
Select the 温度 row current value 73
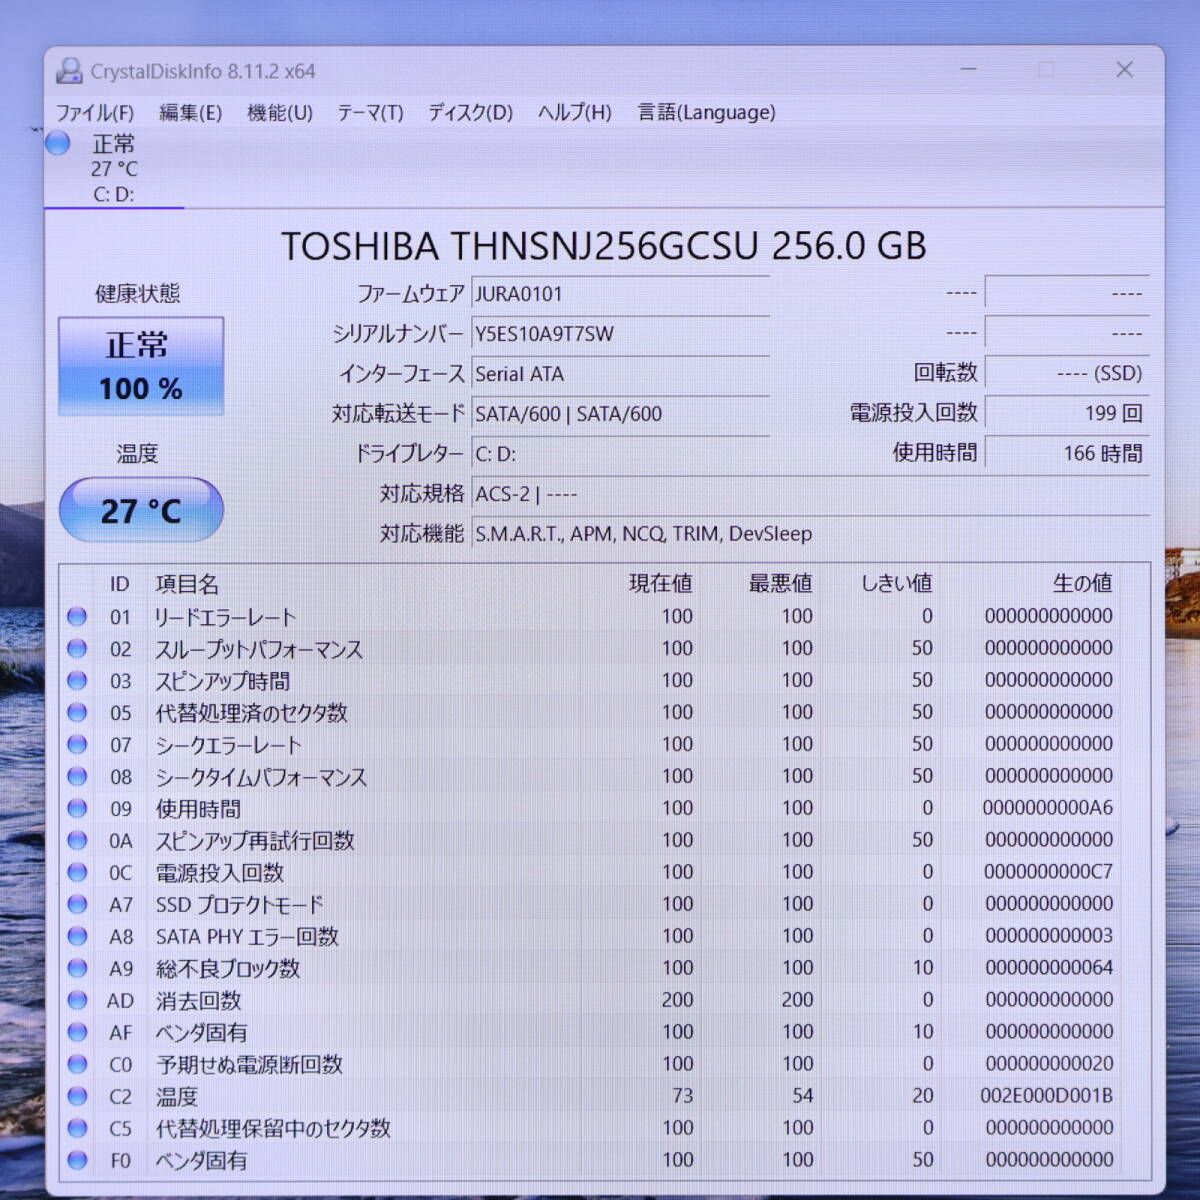tap(683, 1096)
